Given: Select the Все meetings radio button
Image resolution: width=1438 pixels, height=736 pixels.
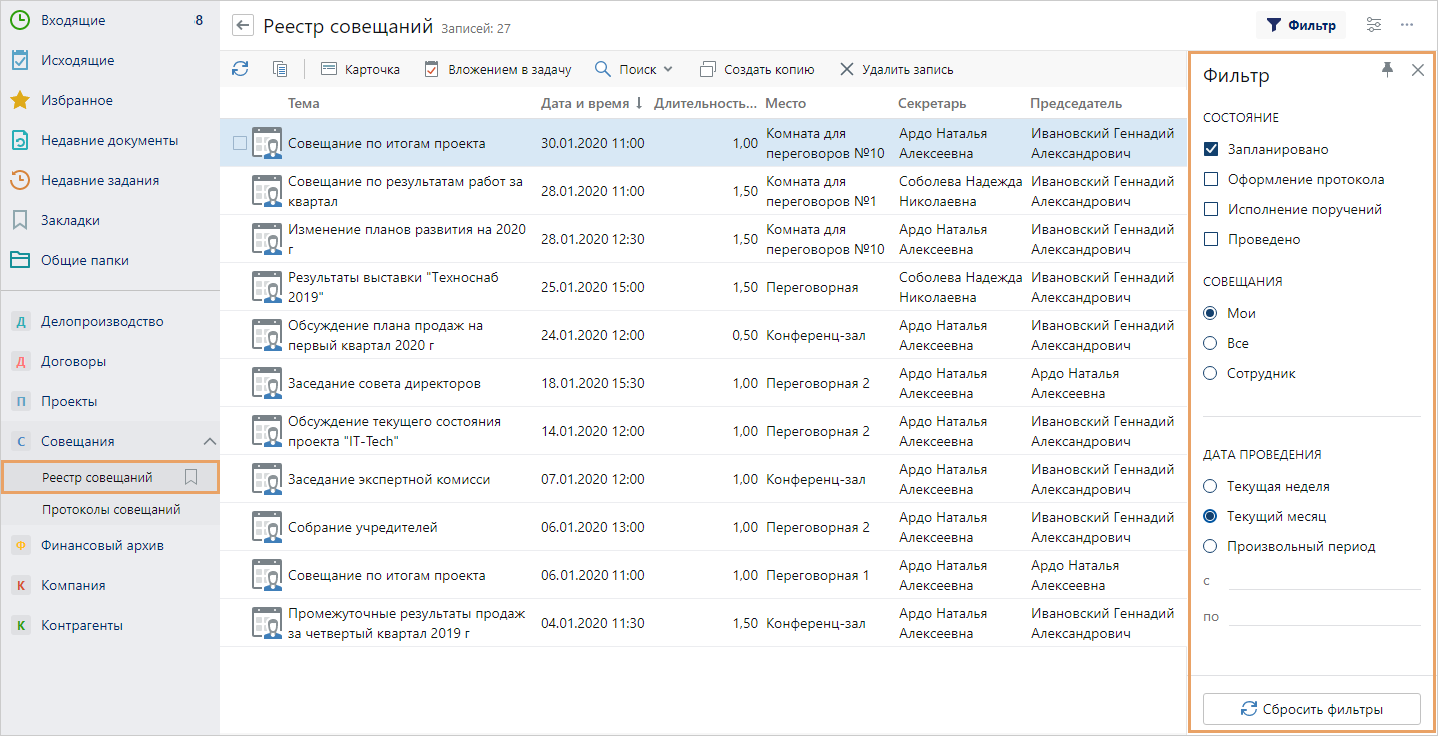Looking at the screenshot, I should pos(1210,343).
